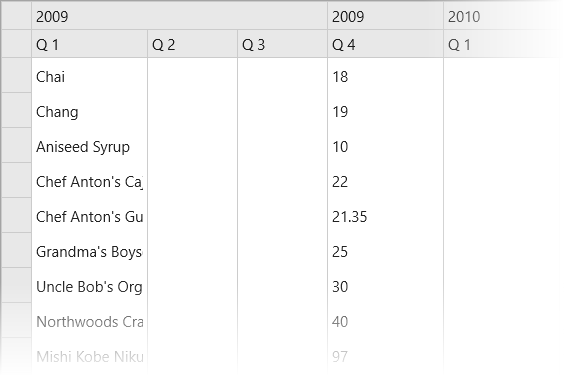Click the Northwoods Cra cell

pos(90,322)
